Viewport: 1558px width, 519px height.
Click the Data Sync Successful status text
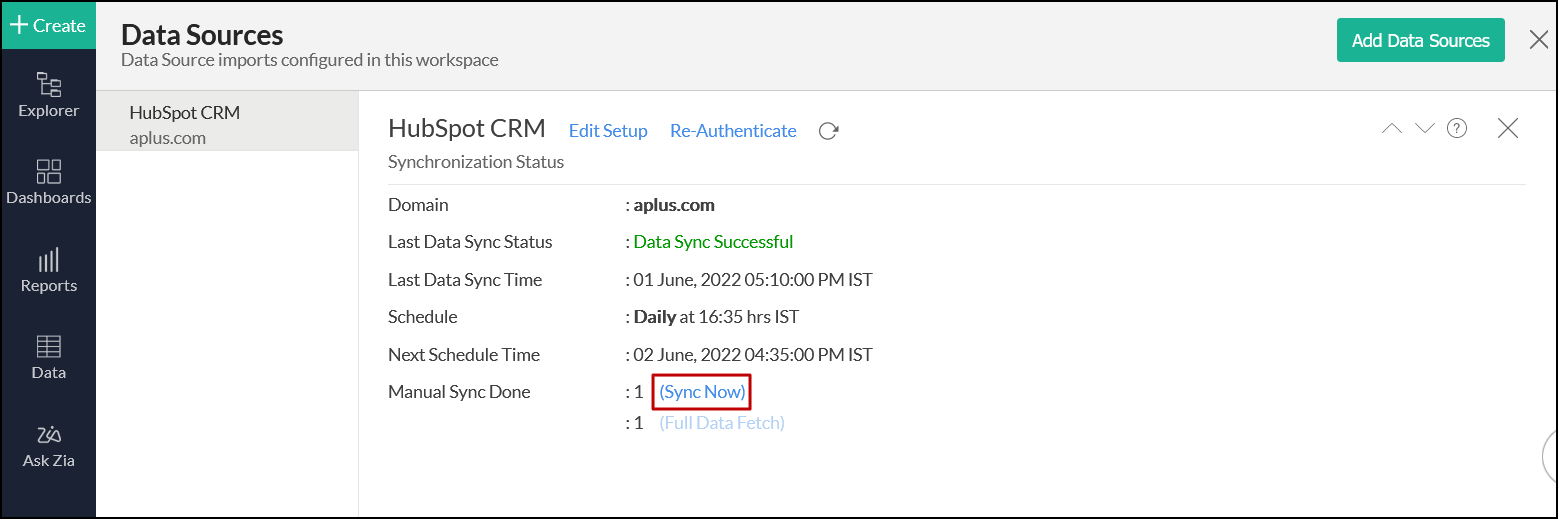click(713, 242)
